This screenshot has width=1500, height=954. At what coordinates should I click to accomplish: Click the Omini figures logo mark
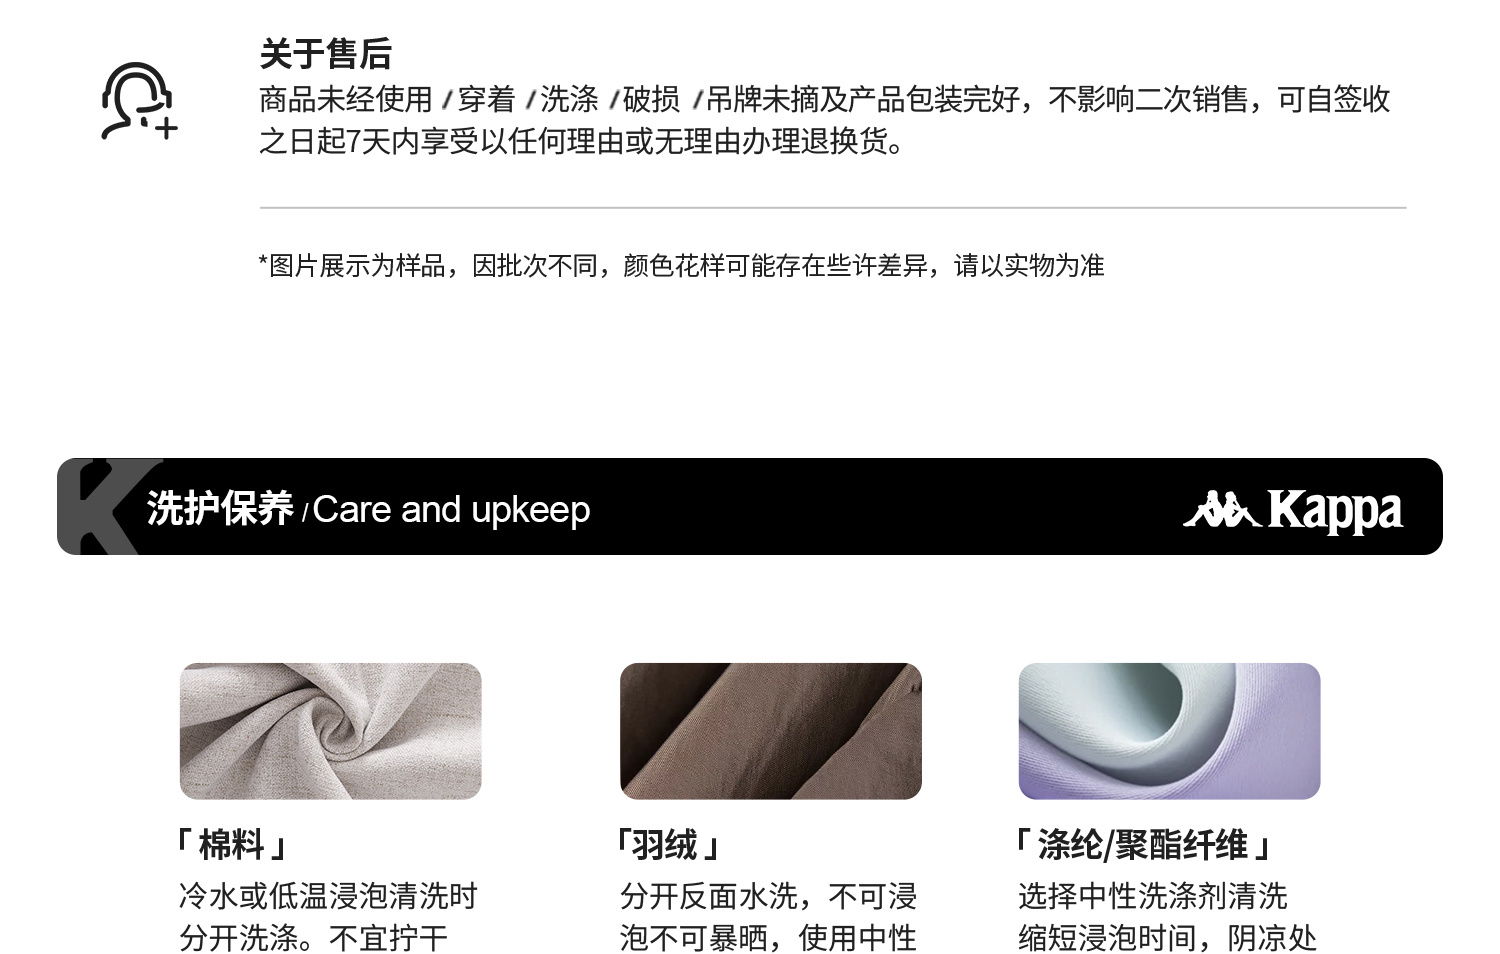pos(1221,509)
